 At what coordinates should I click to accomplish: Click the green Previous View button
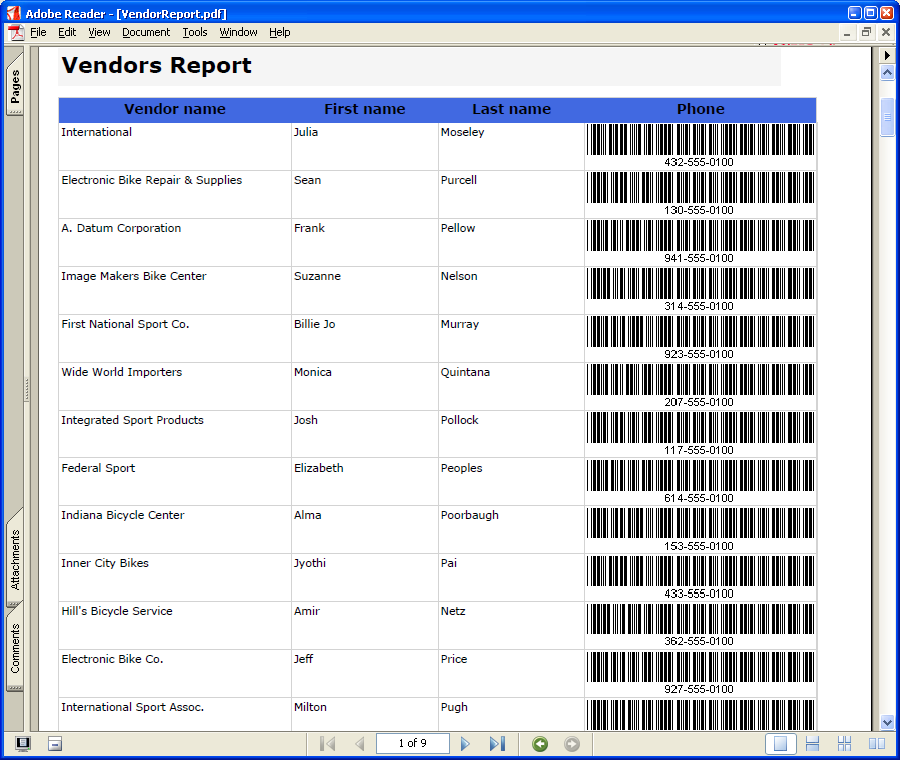coord(540,744)
